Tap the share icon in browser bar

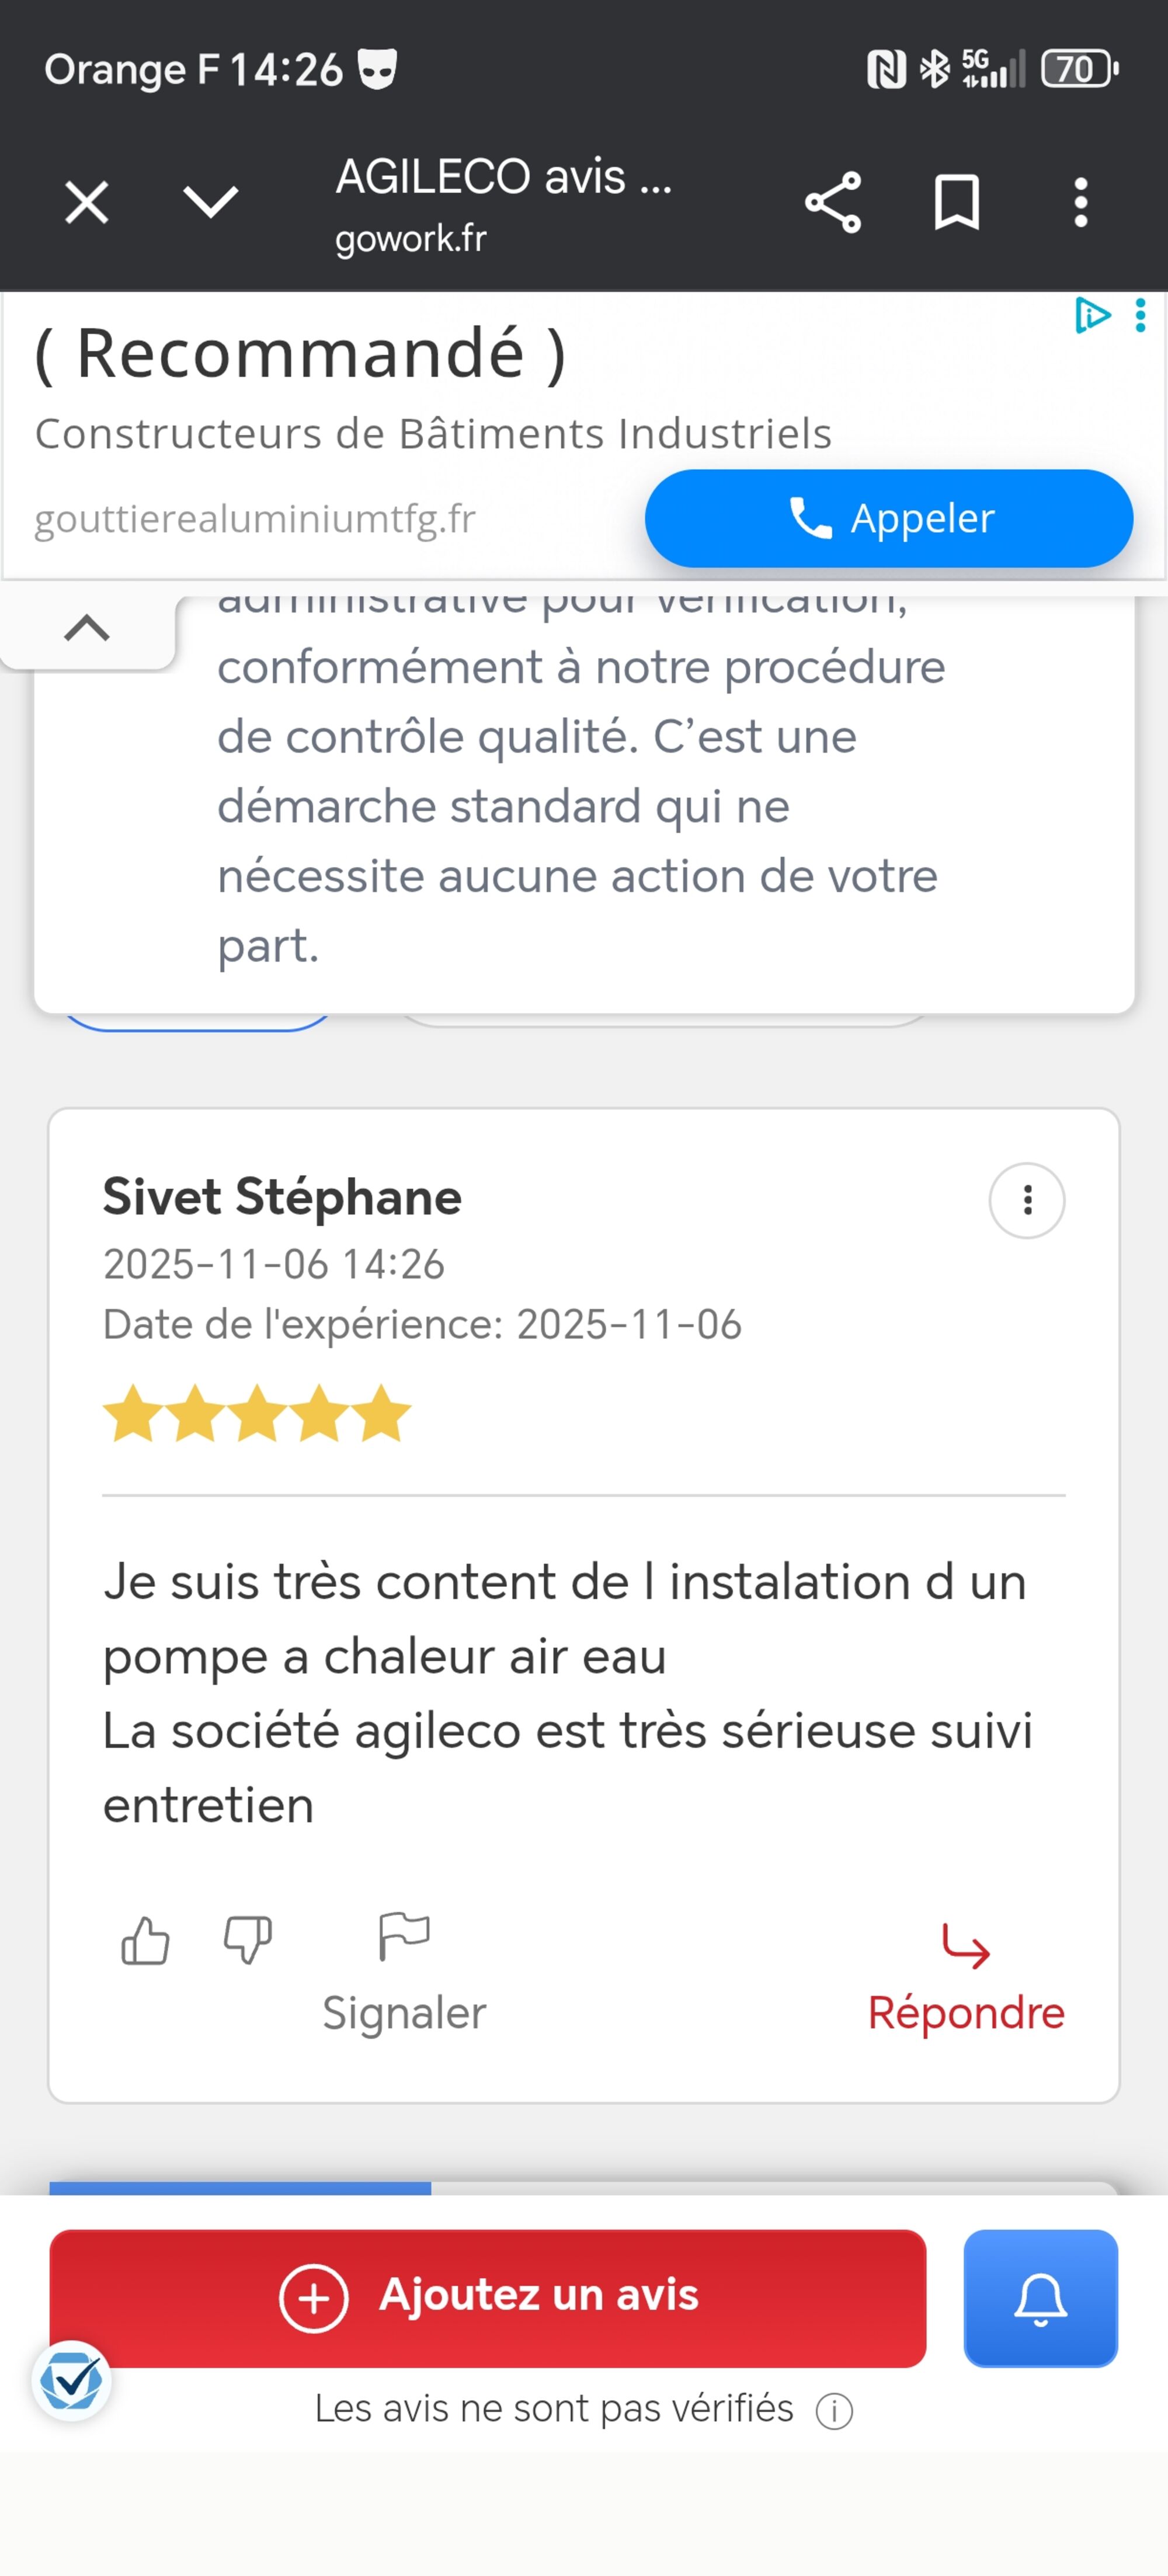pos(832,203)
